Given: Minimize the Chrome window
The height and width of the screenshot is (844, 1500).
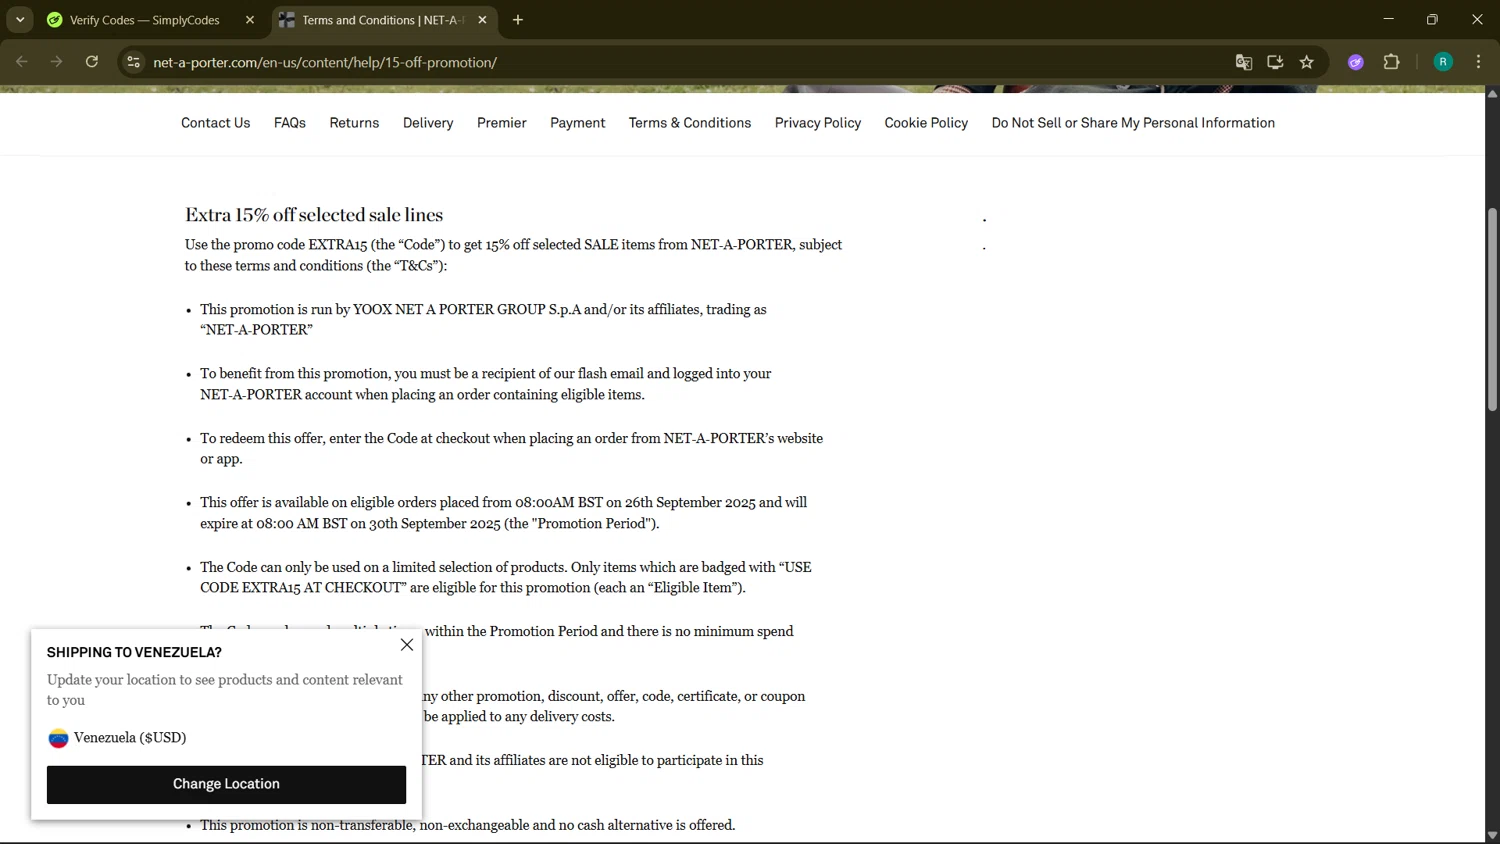Looking at the screenshot, I should tap(1388, 20).
